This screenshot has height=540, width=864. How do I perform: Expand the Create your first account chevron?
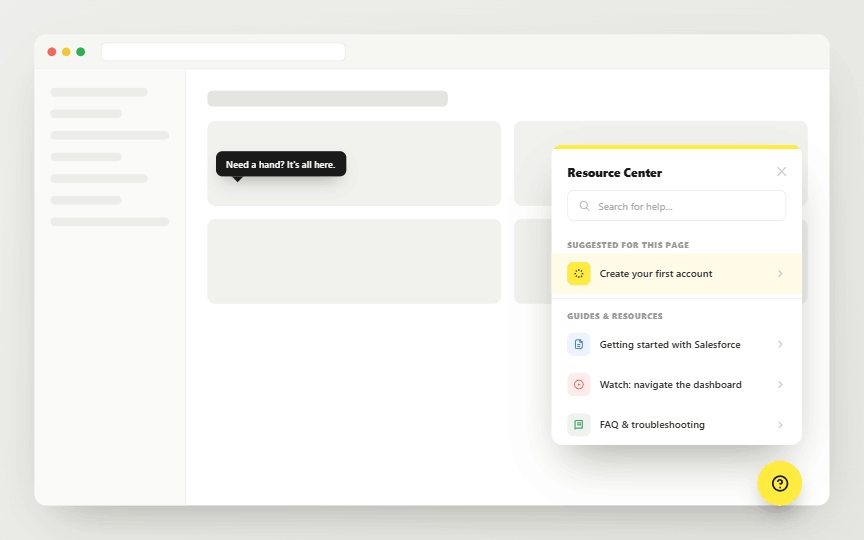(x=780, y=273)
